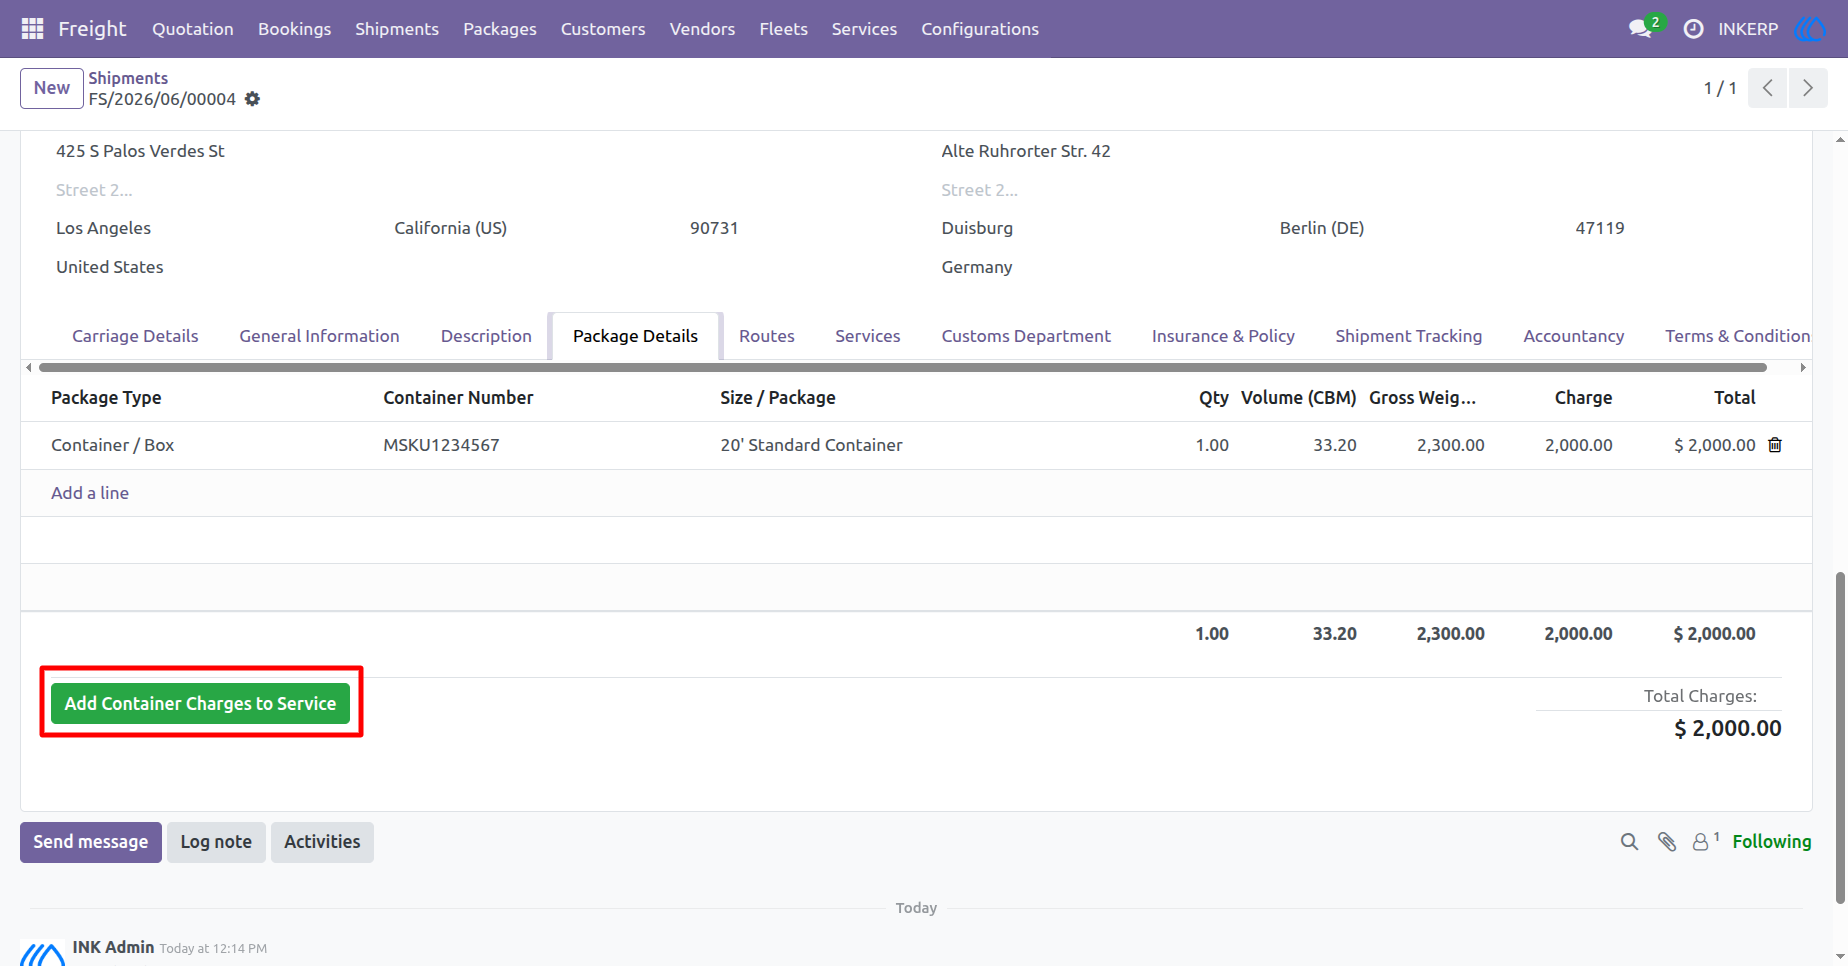Switch to the Accountancy tab
Screen dimensions: 1848x966
click(x=1574, y=336)
